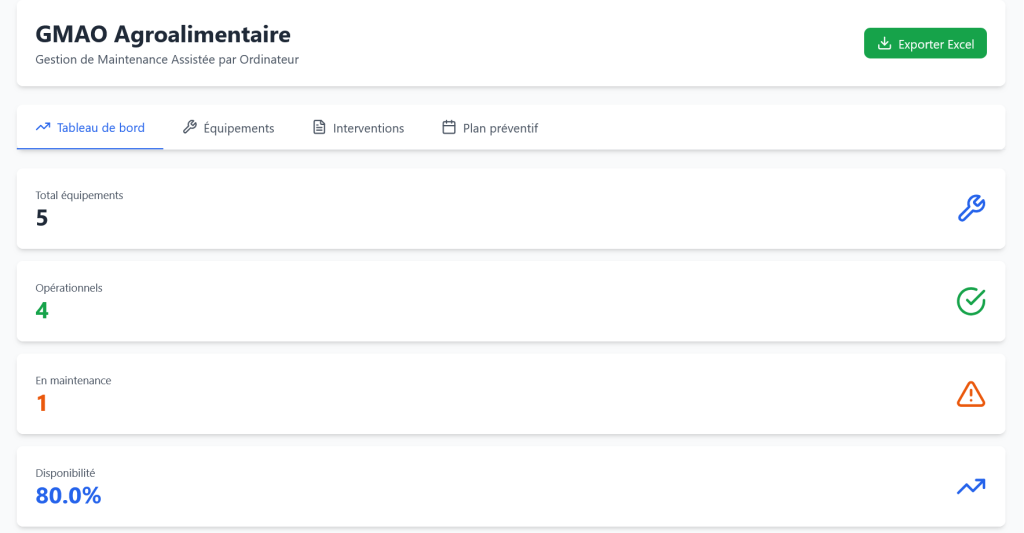This screenshot has width=1024, height=533.
Task: Click the blue trending arrow in Disponibilité card
Action: click(x=971, y=487)
